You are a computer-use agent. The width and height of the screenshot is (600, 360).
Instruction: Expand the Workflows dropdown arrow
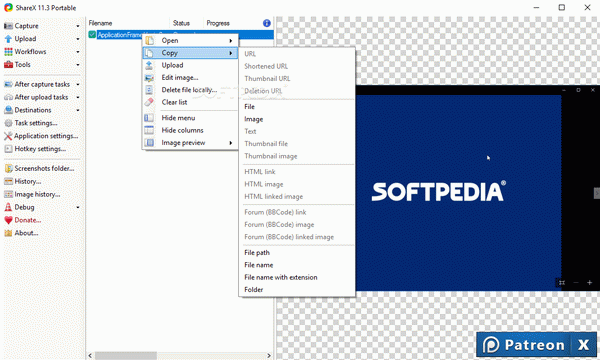coord(78,52)
